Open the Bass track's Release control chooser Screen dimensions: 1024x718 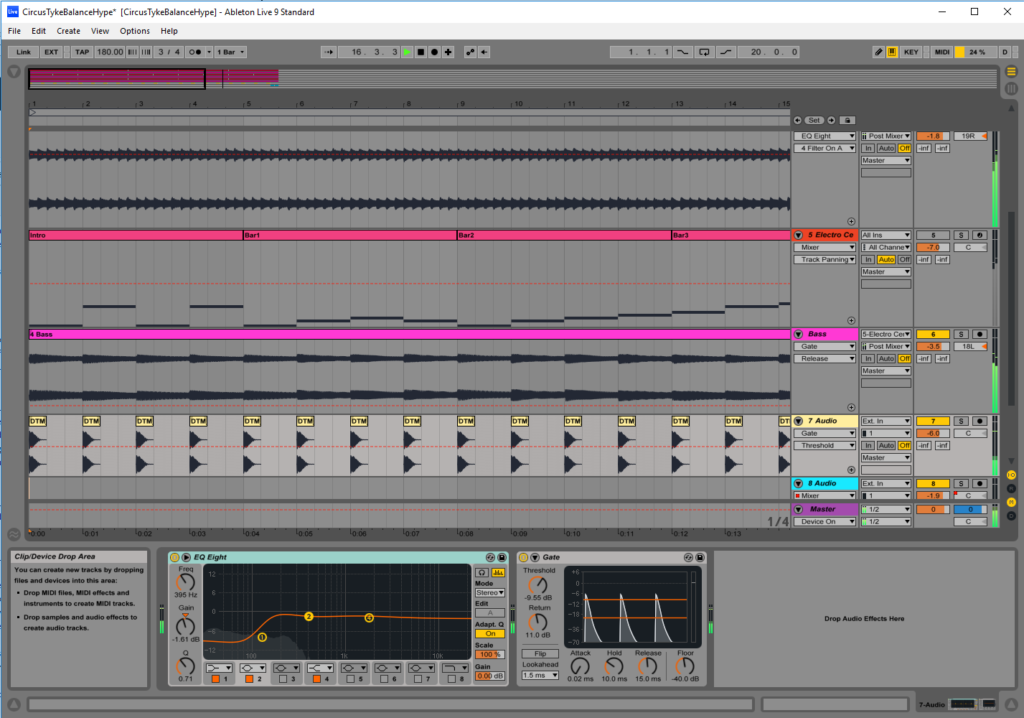[825, 359]
